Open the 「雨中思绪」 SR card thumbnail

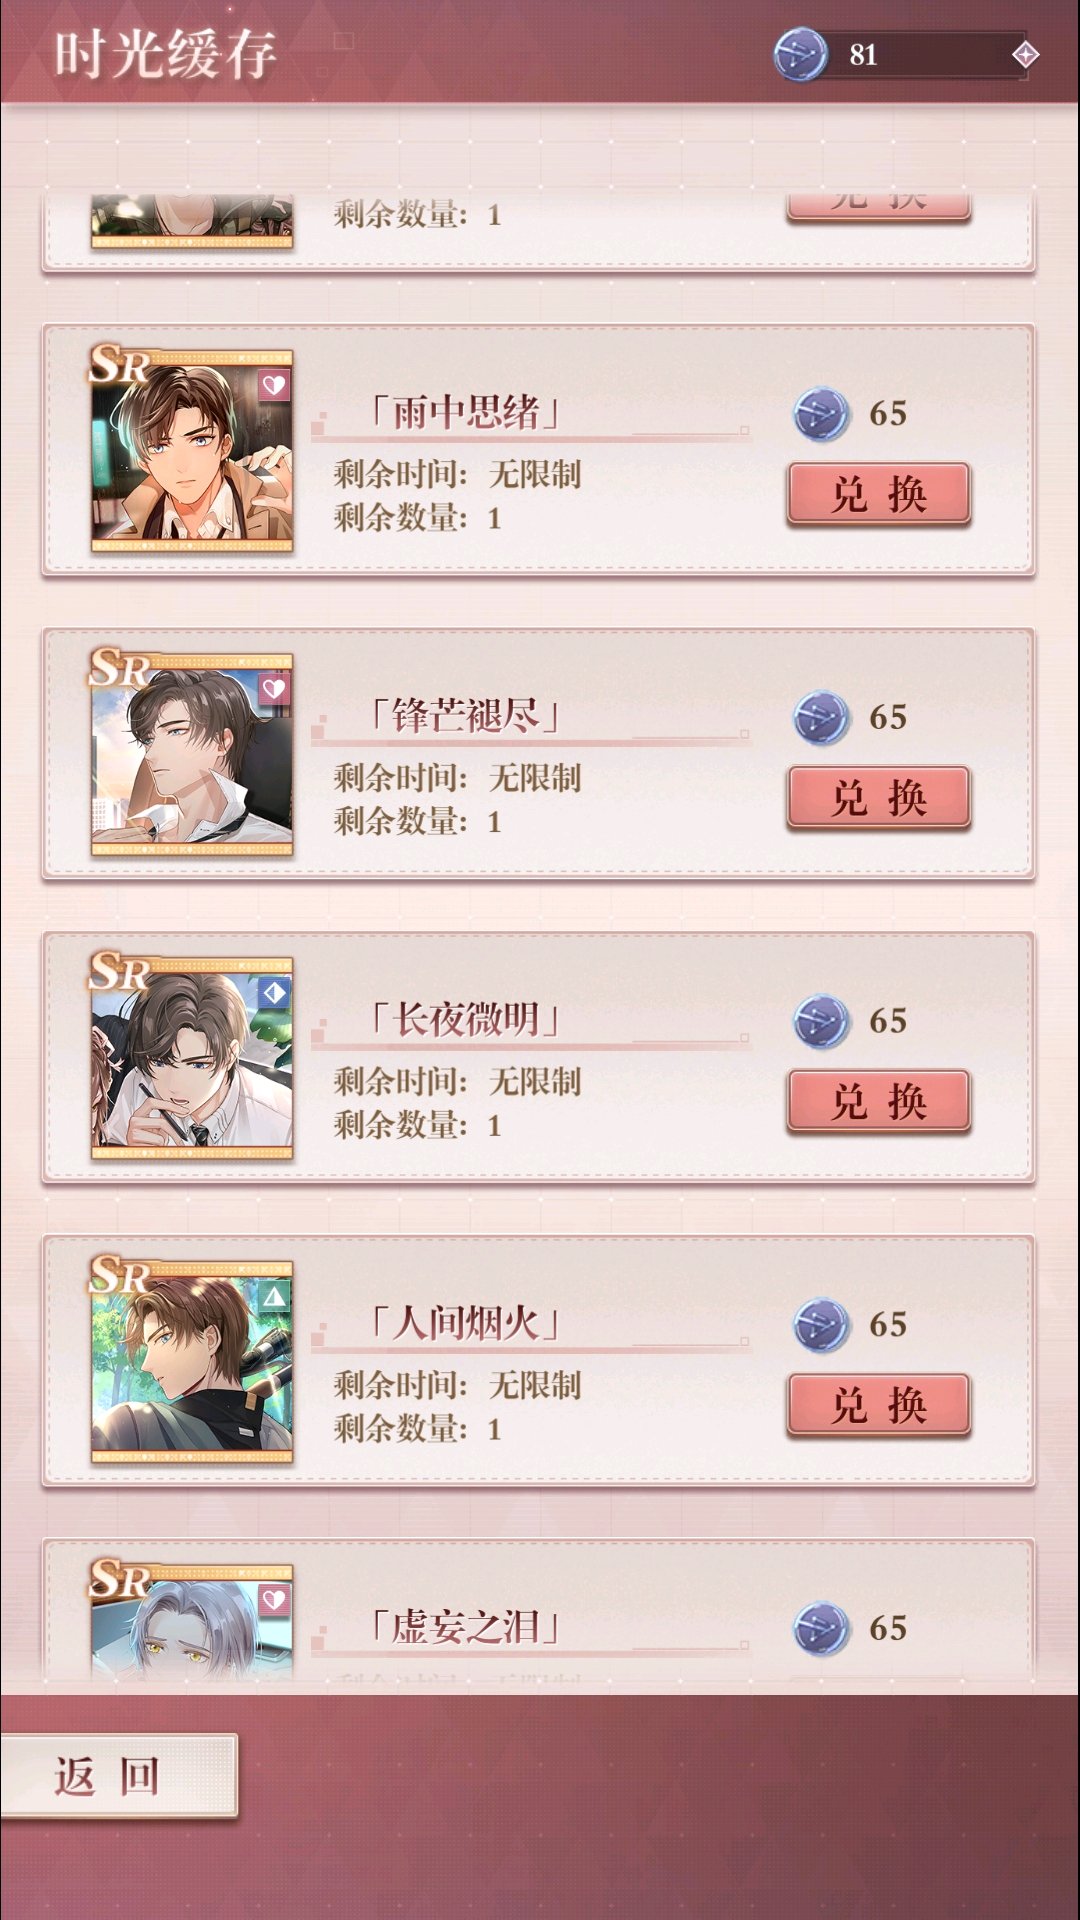pyautogui.click(x=192, y=450)
